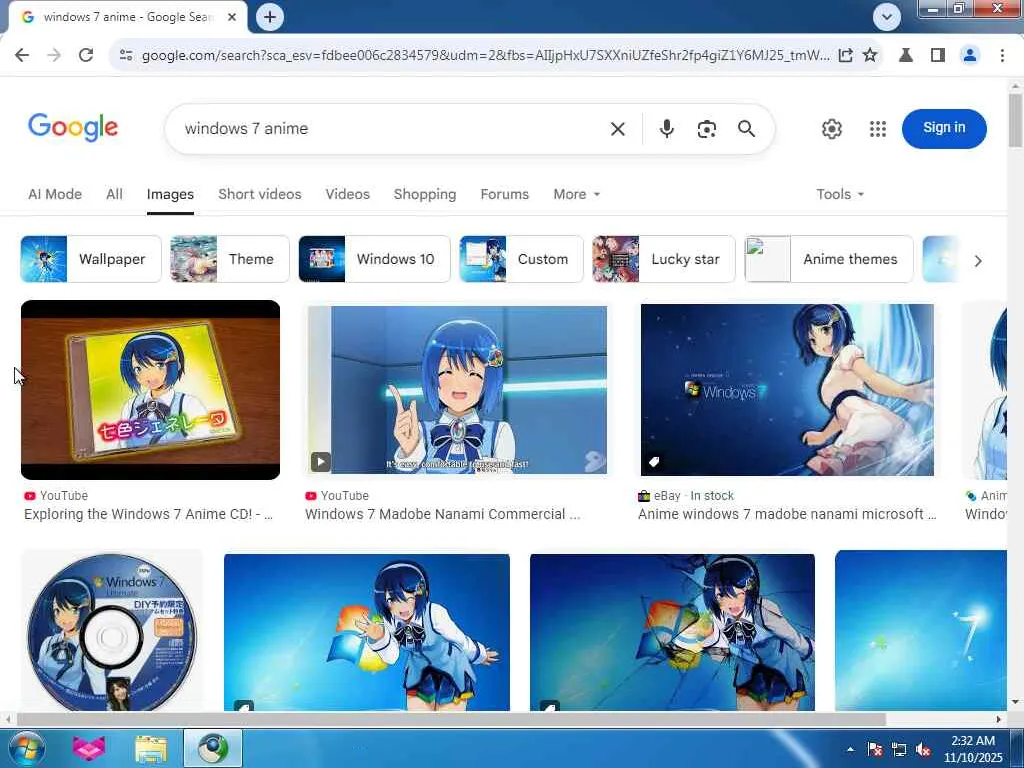Viewport: 1024px width, 768px height.
Task: Open Google apps grid
Action: 878,129
